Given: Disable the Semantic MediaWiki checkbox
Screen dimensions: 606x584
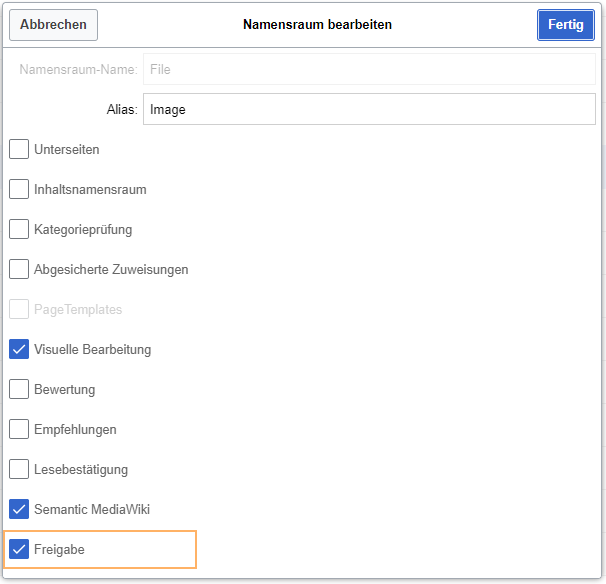Looking at the screenshot, I should point(19,509).
